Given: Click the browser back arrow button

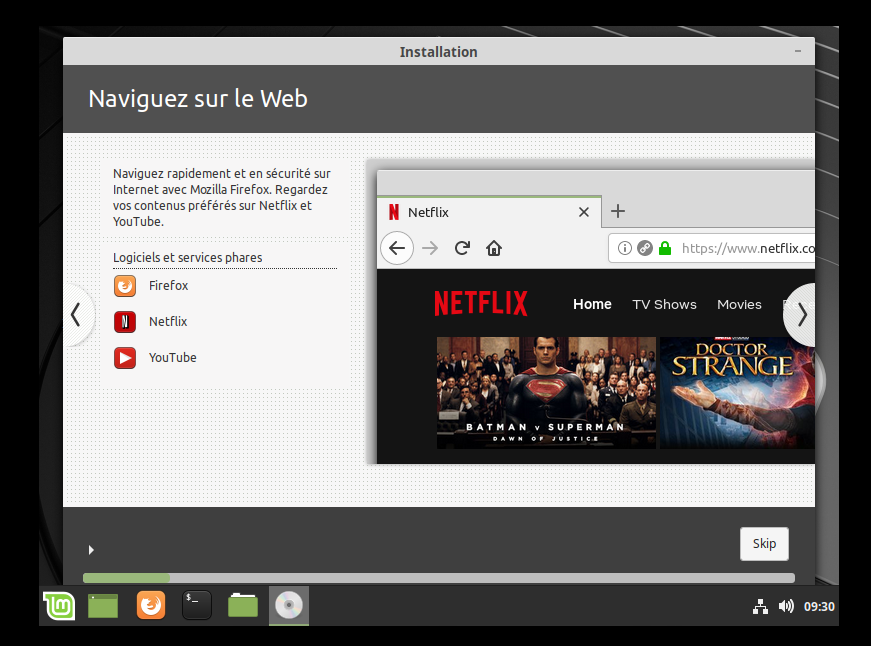Looking at the screenshot, I should point(397,248).
